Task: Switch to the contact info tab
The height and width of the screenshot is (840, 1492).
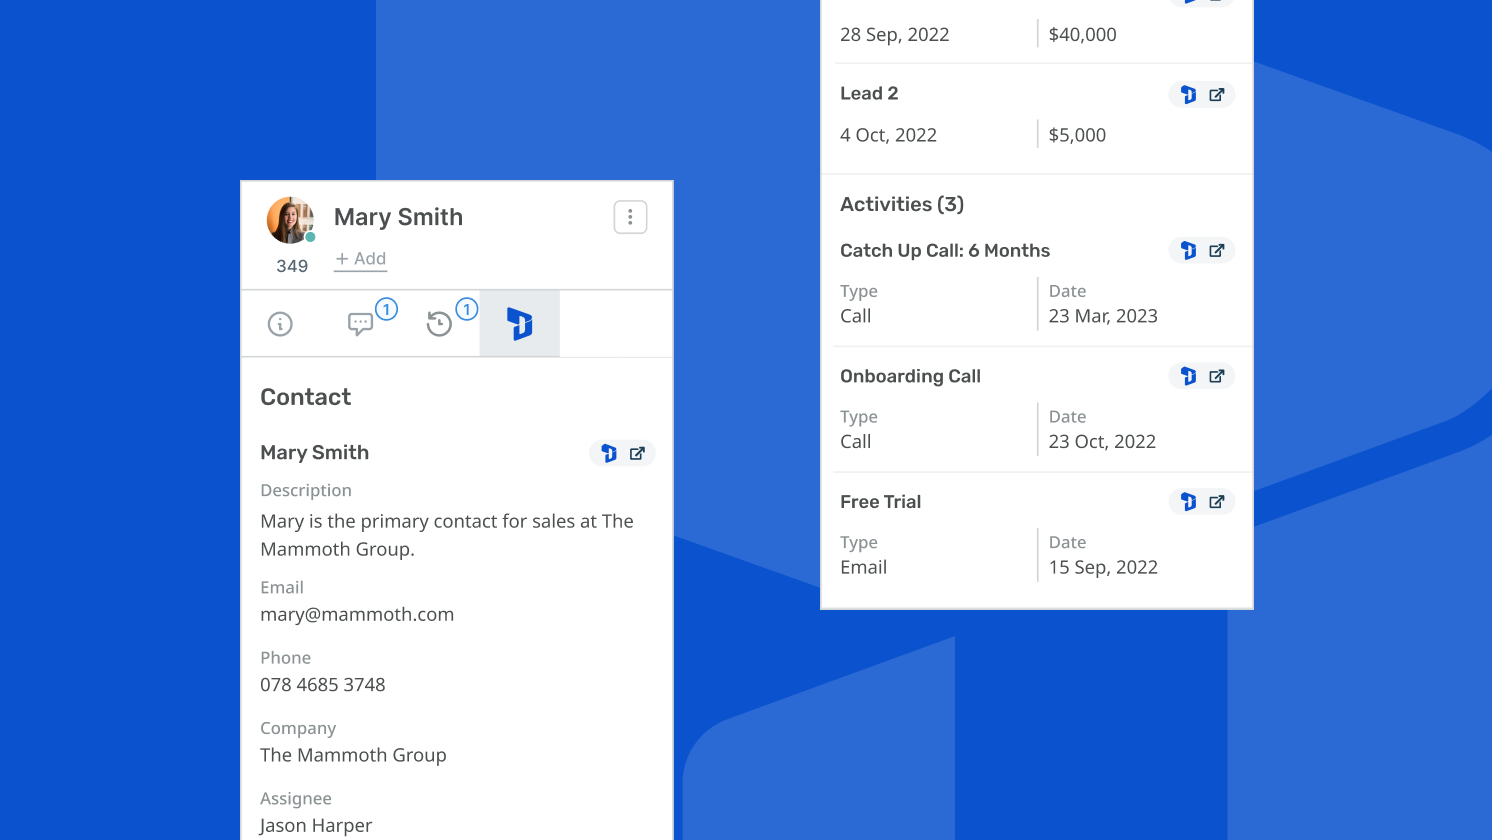Action: [280, 324]
